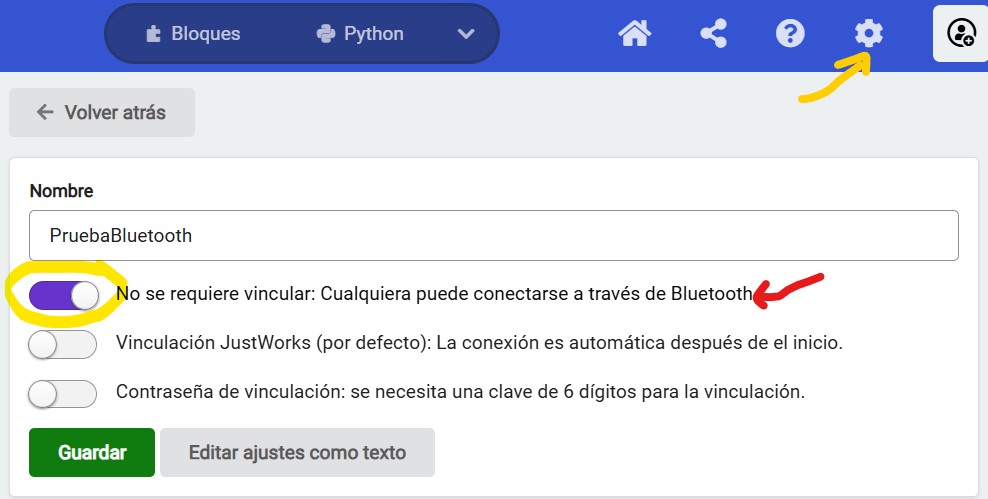Click 'Editar ajustes como texto' button
Image resolution: width=988 pixels, height=499 pixels.
click(297, 452)
